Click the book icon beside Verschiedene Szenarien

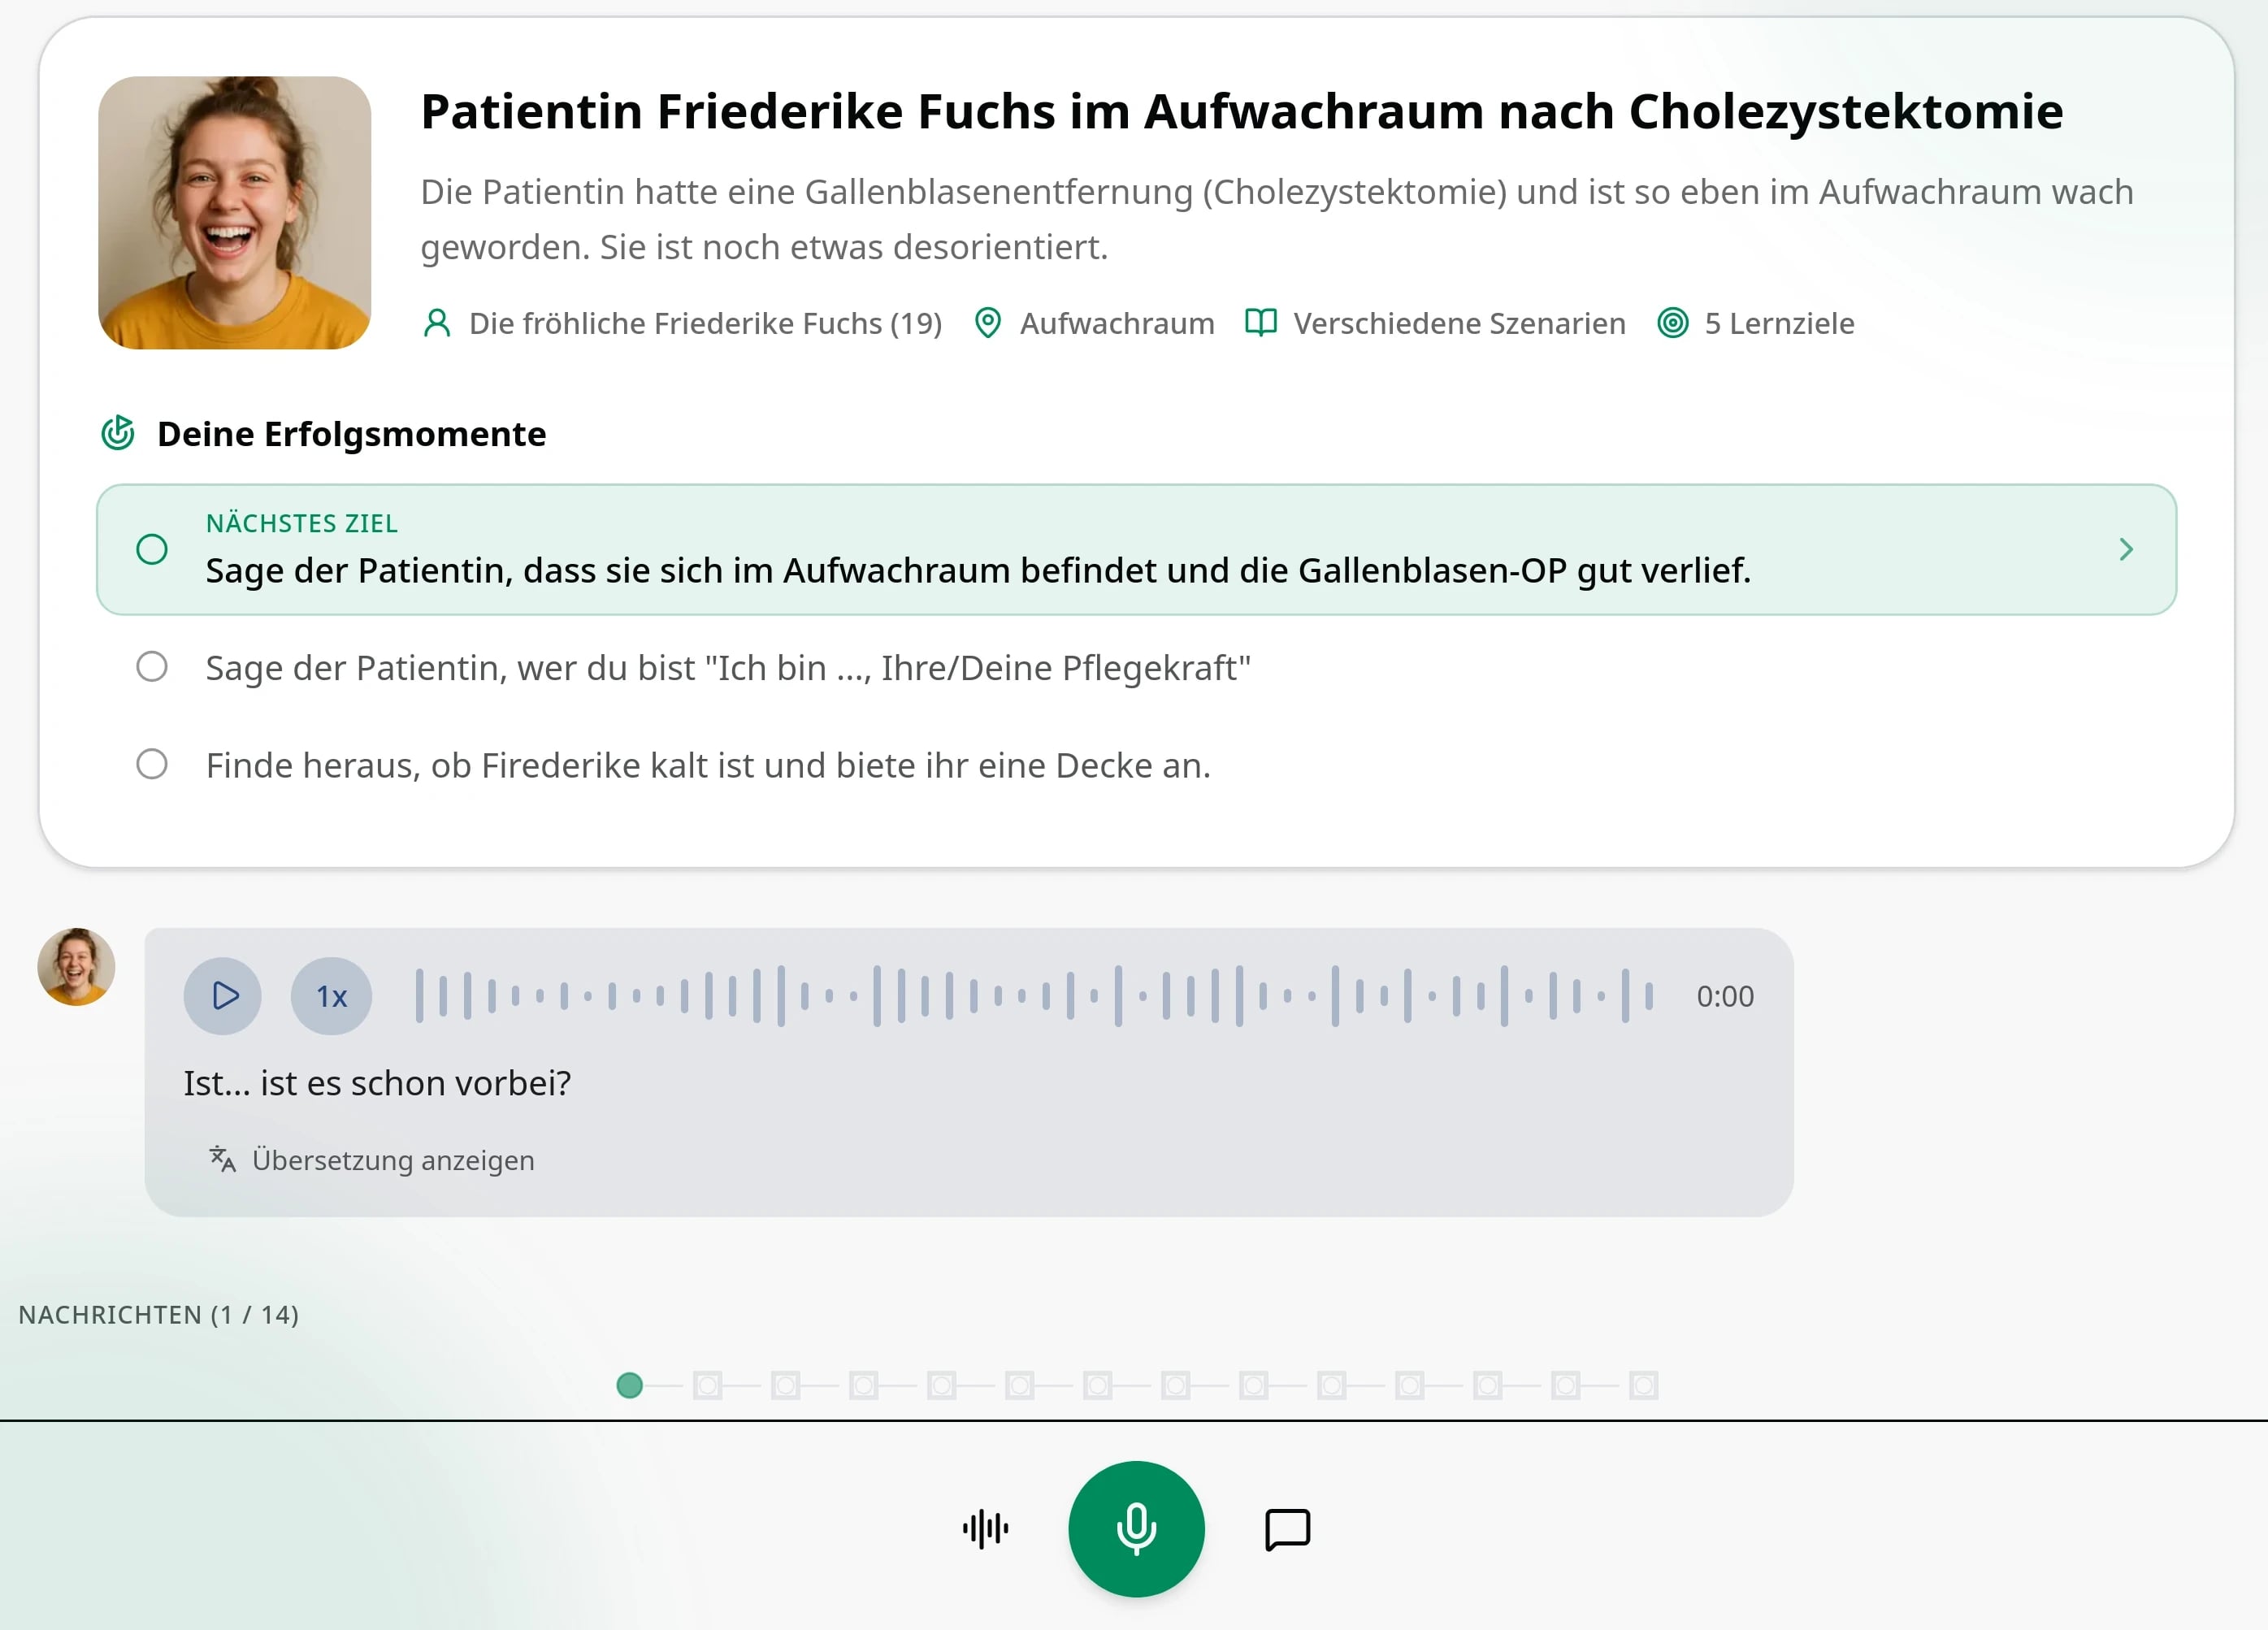point(1260,323)
